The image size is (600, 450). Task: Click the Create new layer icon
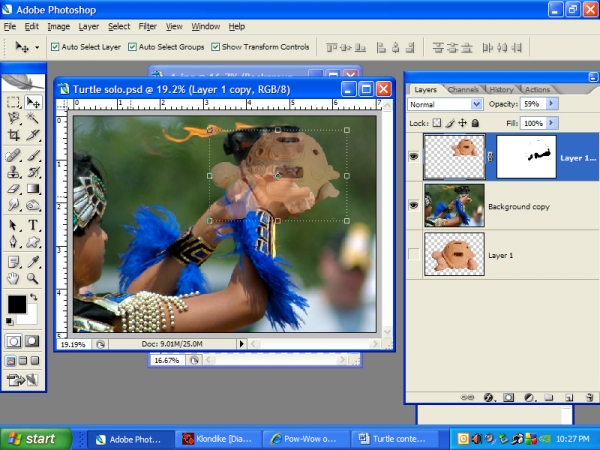coord(569,398)
